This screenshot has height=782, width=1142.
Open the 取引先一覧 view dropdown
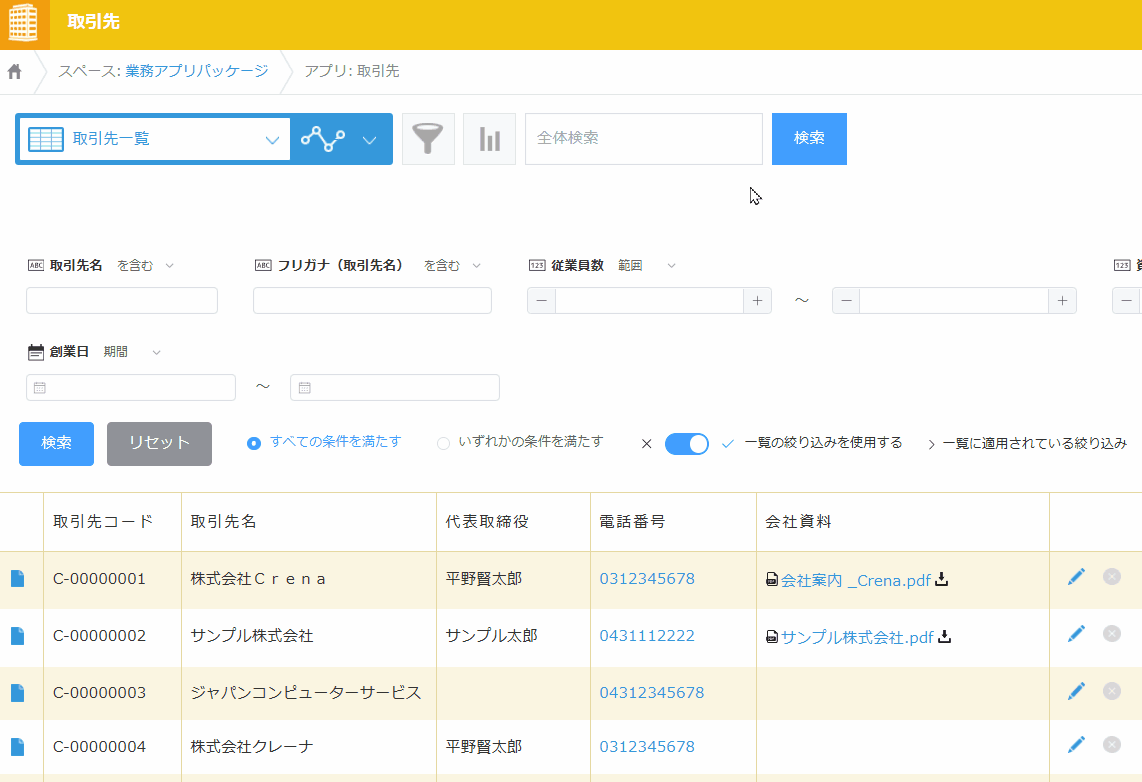click(272, 140)
